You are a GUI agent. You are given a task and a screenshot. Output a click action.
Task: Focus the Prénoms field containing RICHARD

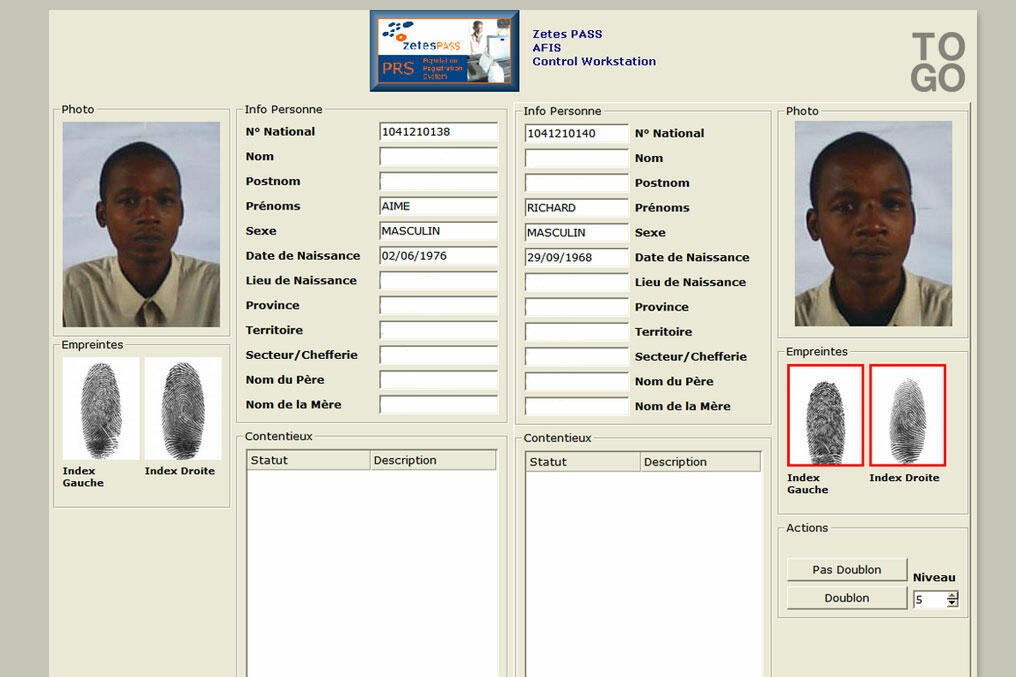[x=576, y=208]
